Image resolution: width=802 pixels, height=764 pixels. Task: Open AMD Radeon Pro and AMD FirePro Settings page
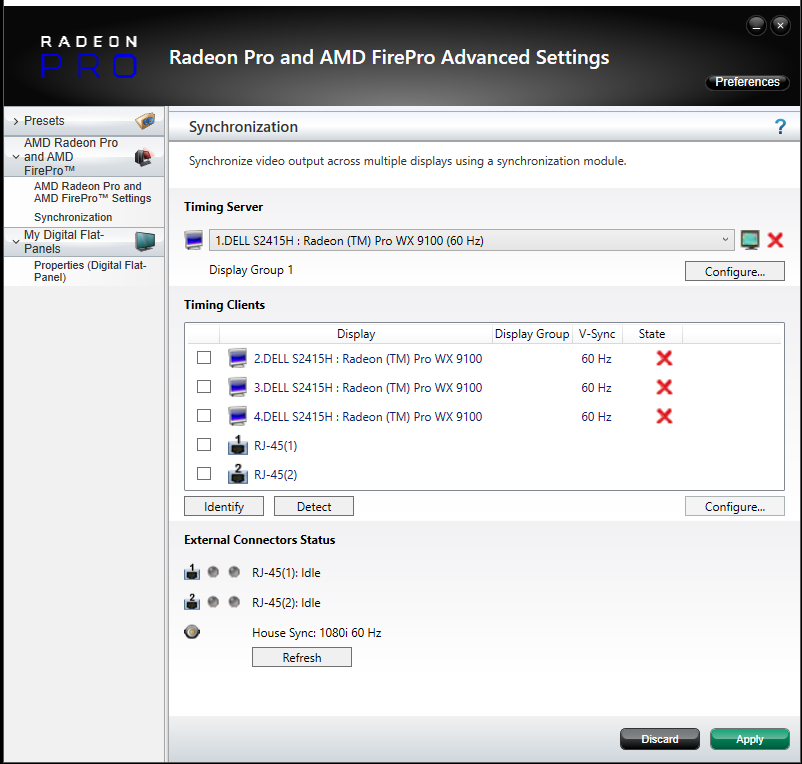93,192
